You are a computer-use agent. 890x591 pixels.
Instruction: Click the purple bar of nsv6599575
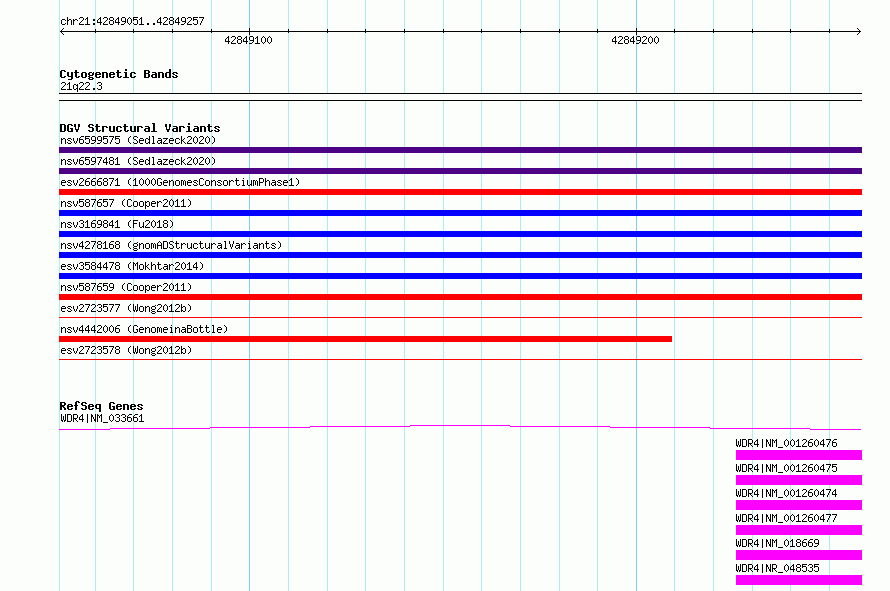[x=460, y=150]
